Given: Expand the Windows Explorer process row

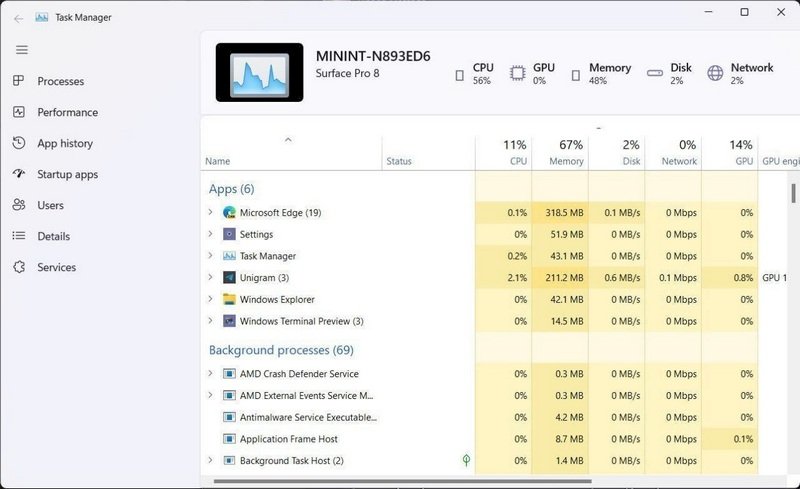Looking at the screenshot, I should pos(210,299).
